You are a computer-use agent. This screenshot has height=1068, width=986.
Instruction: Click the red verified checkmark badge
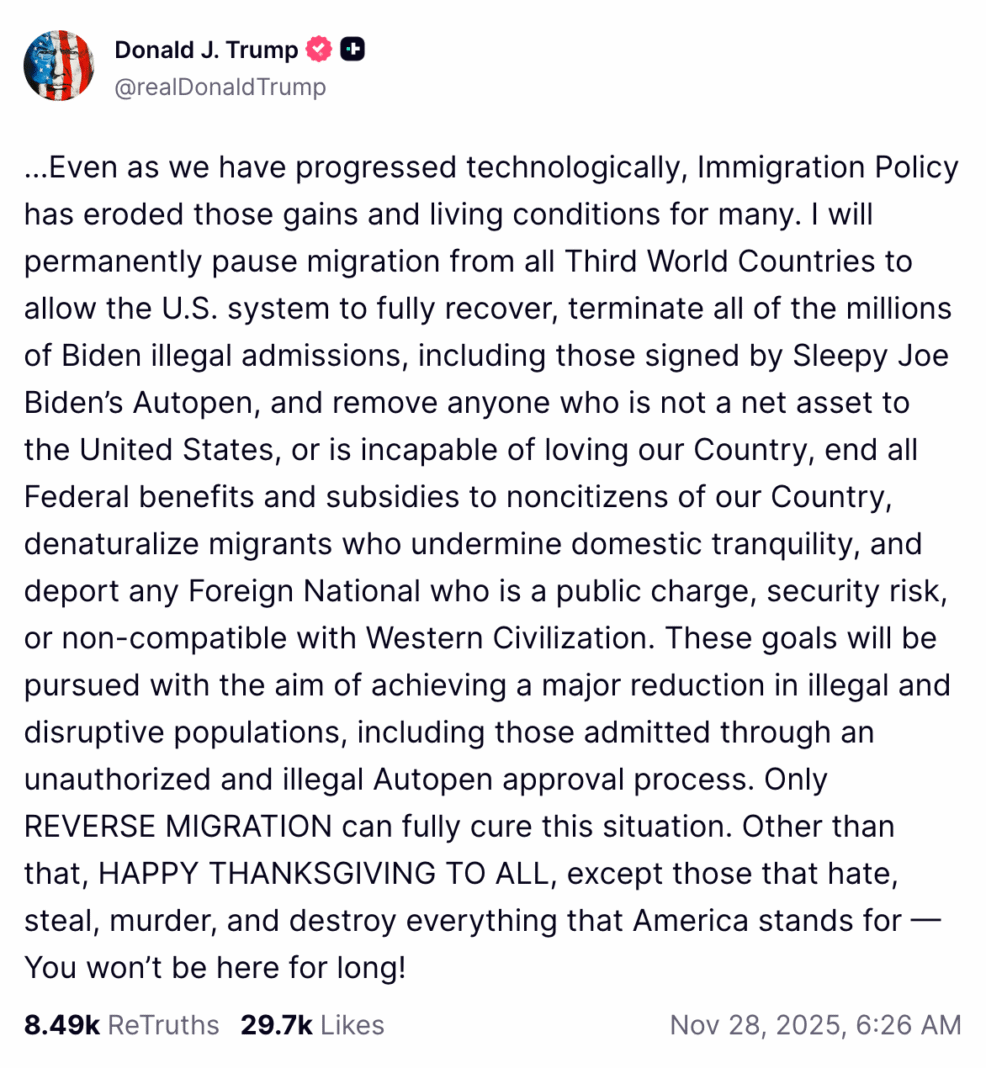[x=319, y=49]
